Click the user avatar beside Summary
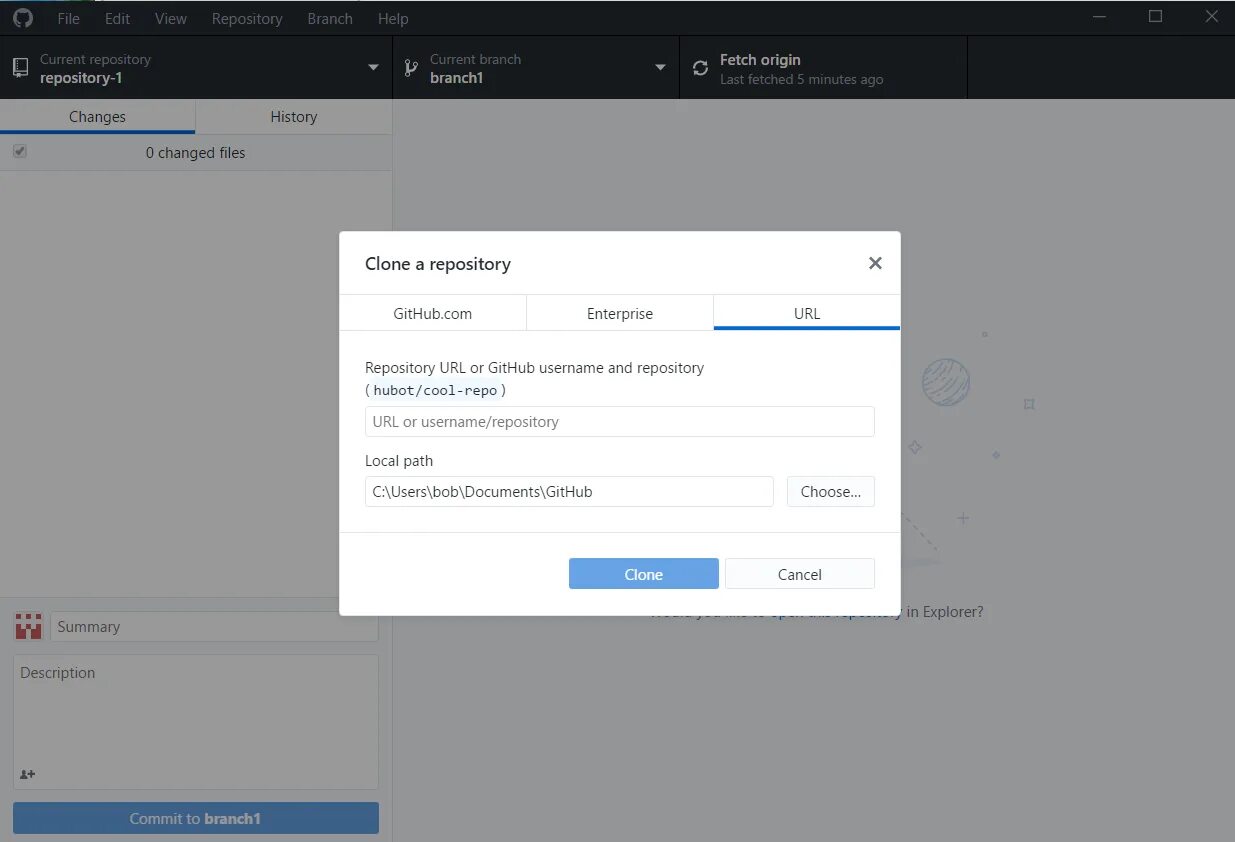 tap(29, 627)
